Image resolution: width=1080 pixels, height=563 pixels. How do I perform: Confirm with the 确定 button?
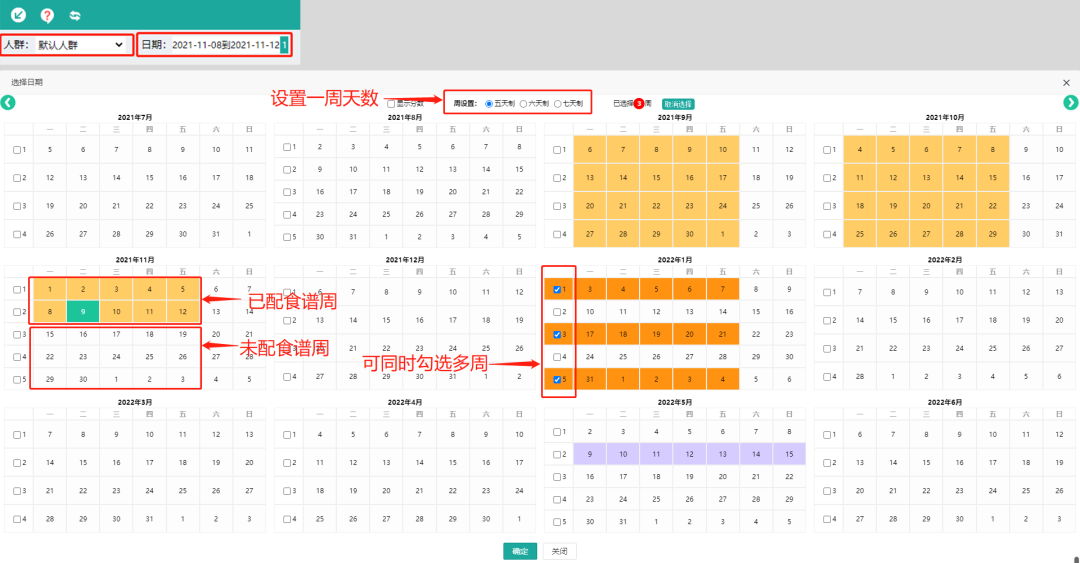(520, 551)
